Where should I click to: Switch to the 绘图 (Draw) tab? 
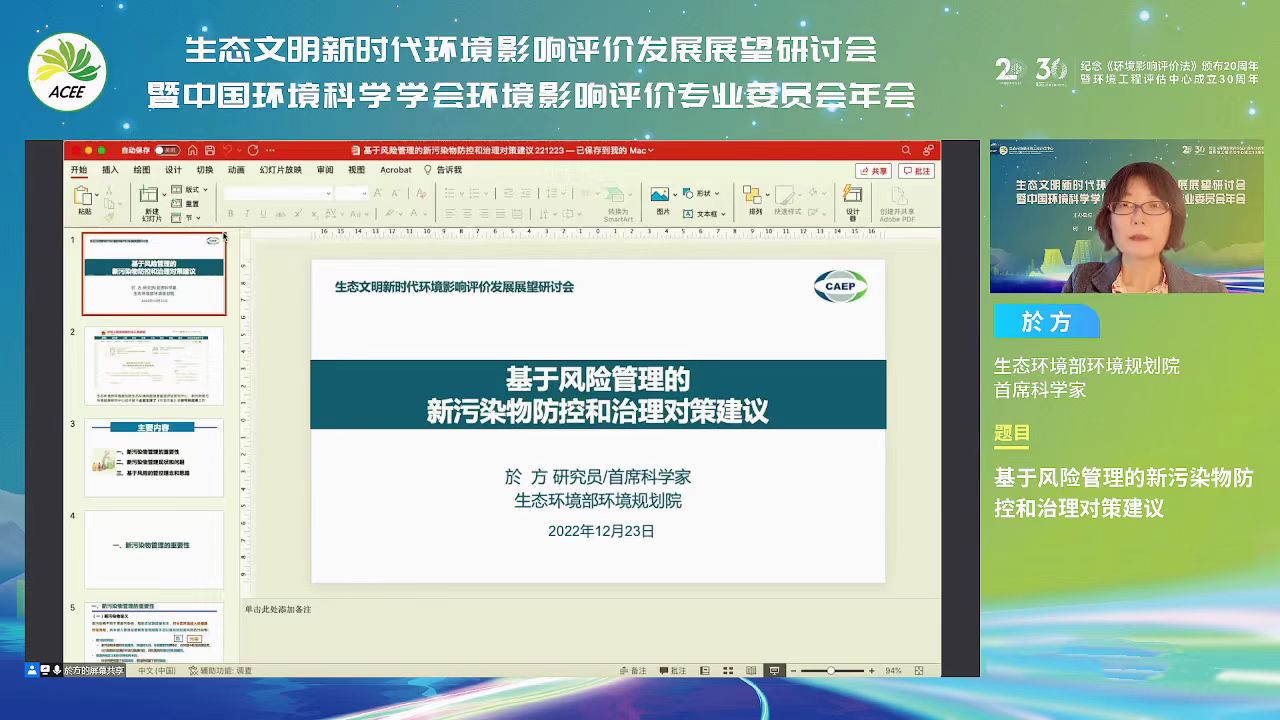coord(142,170)
